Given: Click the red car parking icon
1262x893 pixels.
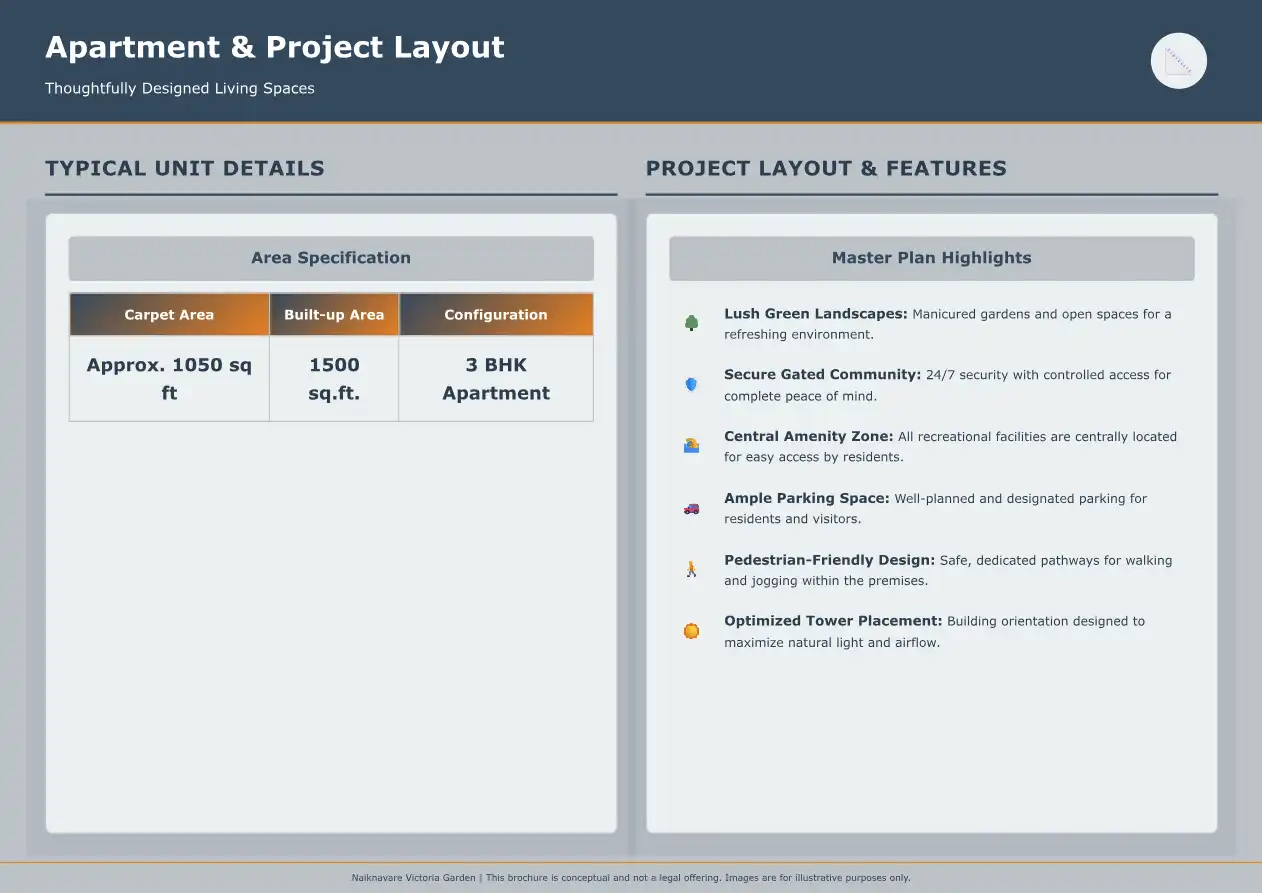Looking at the screenshot, I should 691,508.
